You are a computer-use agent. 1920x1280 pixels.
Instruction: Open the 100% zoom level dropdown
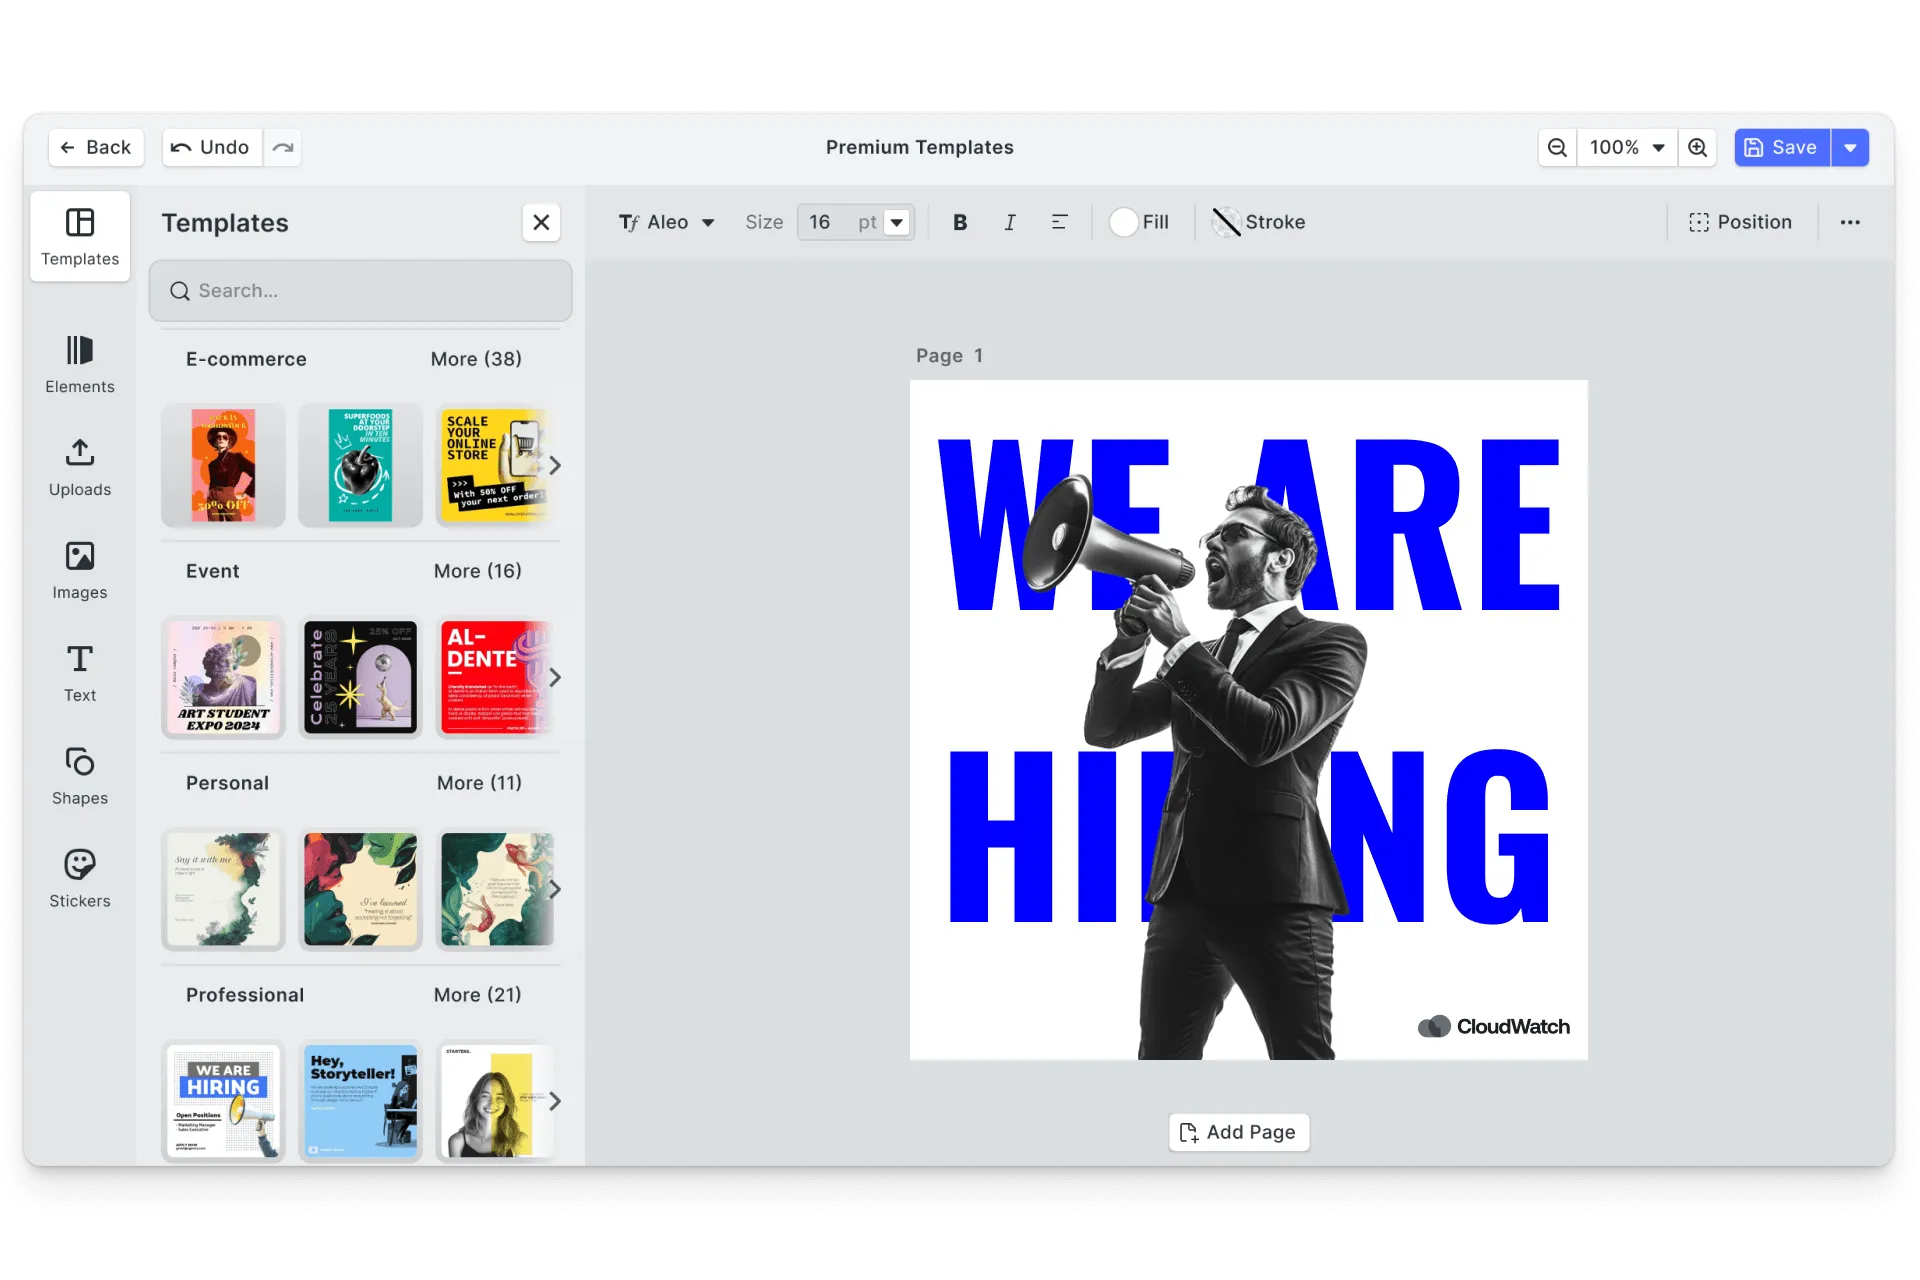(1627, 147)
